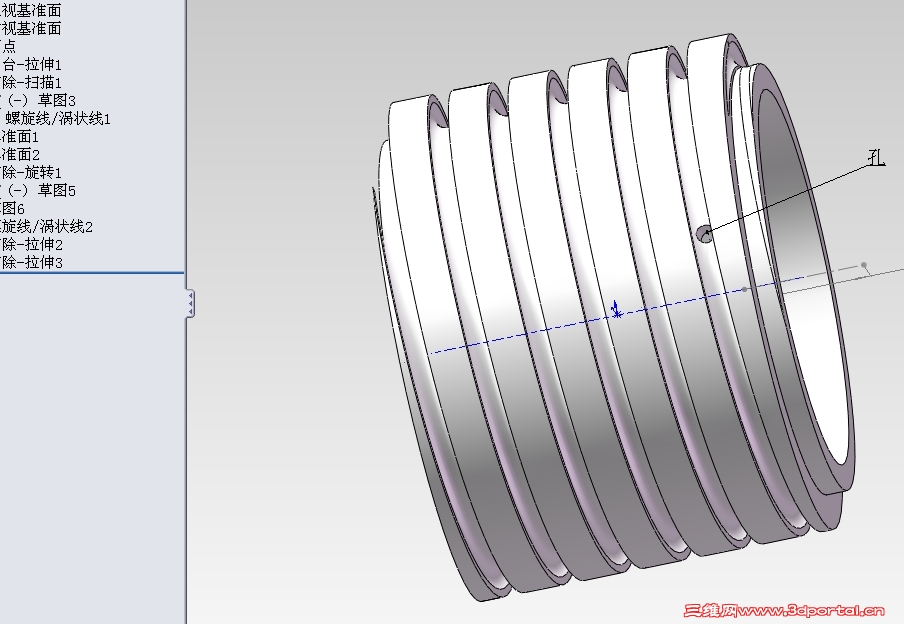This screenshot has height=624, width=904.
Task: Click the panel collapse handle on the divider
Action: click(x=190, y=303)
